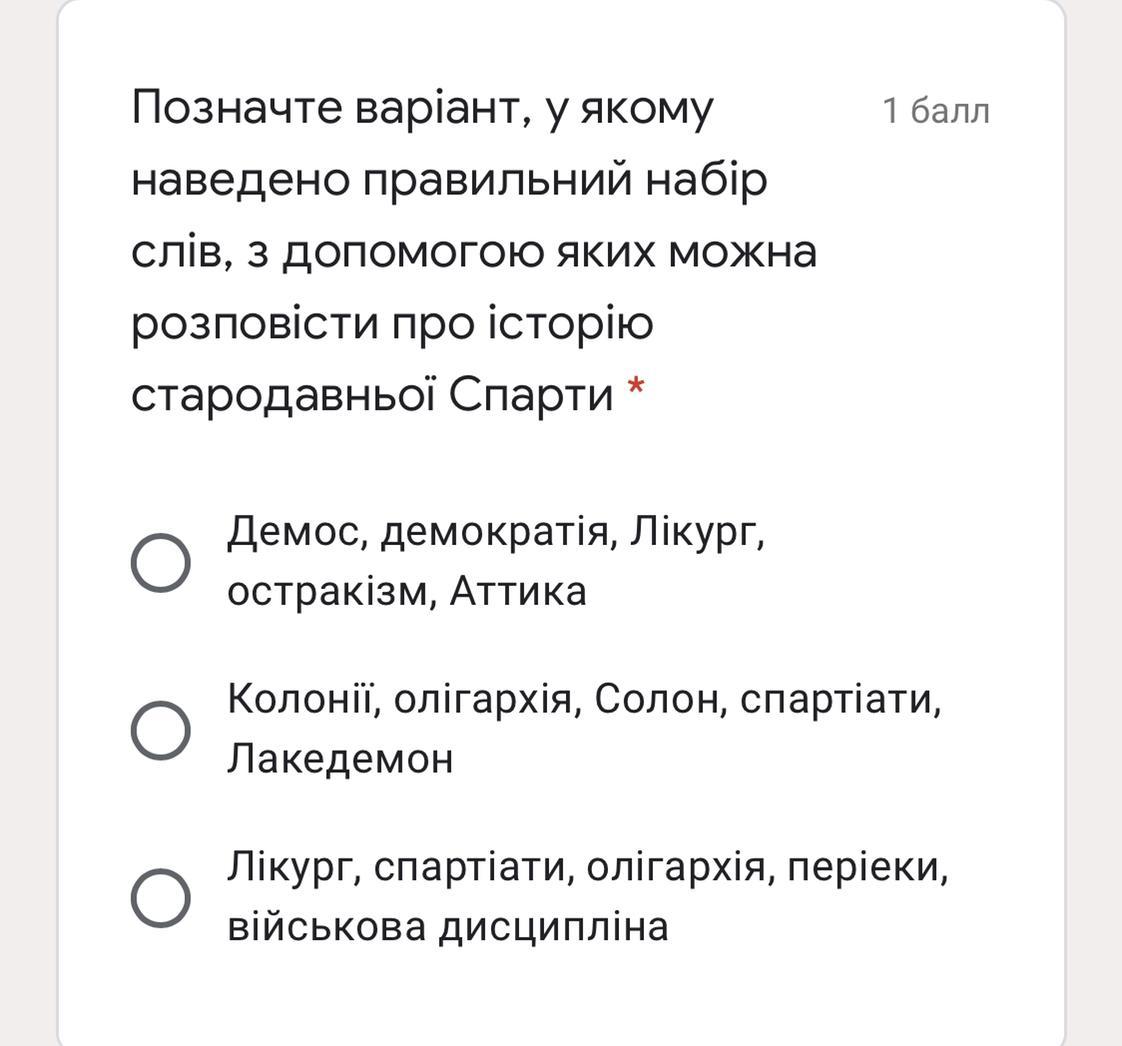
Task: Choose the radio button for "Колонії, олігархія, Солон"
Action: pos(161,729)
